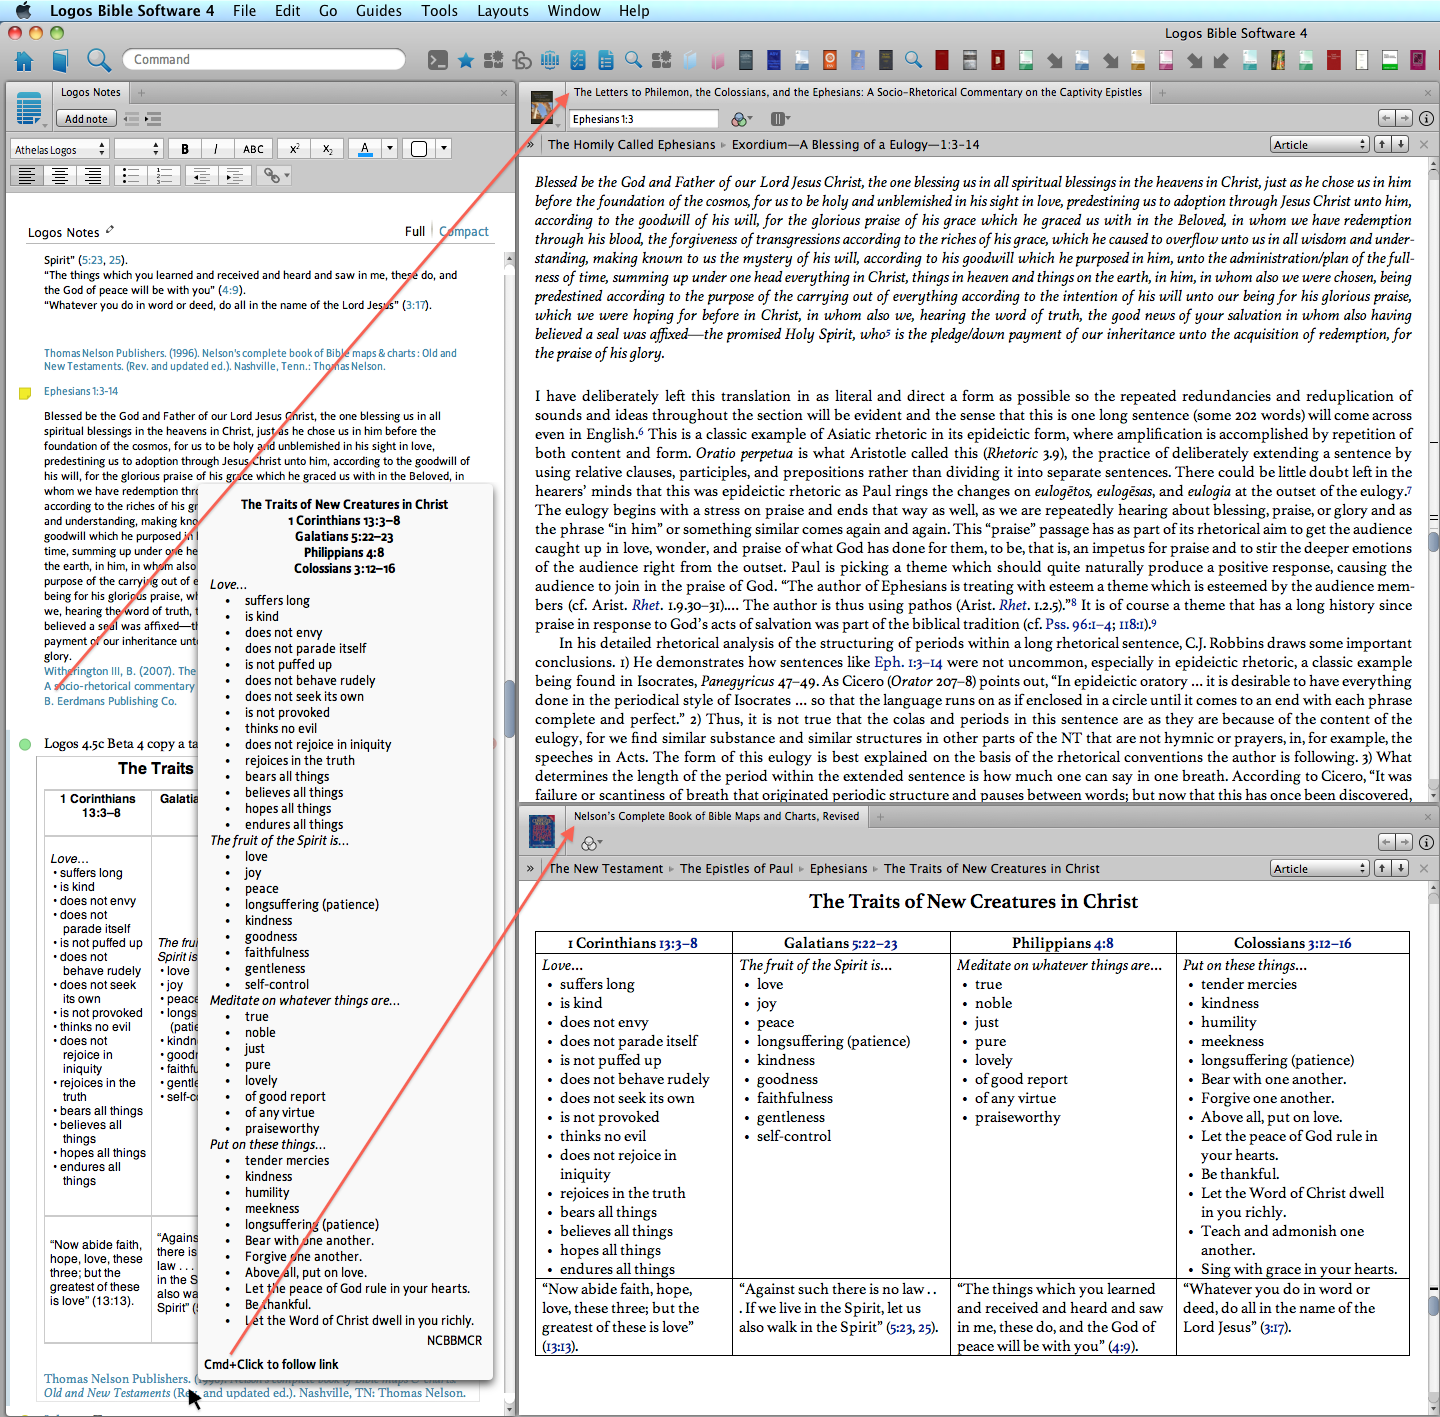Open Favorites star icon
The height and width of the screenshot is (1417, 1440).
(x=466, y=60)
